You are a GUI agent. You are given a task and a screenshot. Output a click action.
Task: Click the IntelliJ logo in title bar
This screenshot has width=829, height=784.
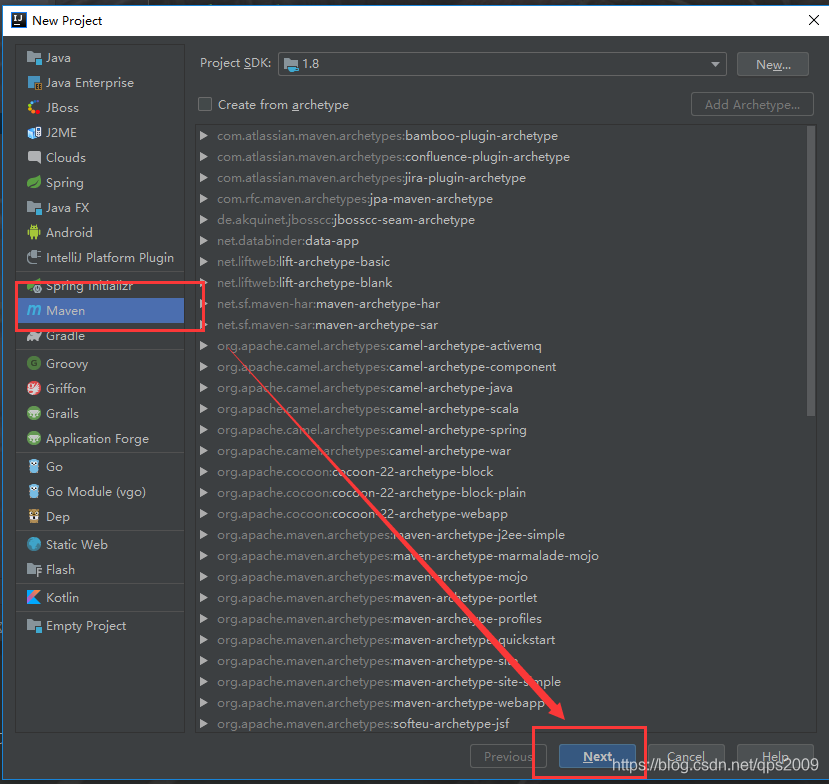(x=19, y=20)
